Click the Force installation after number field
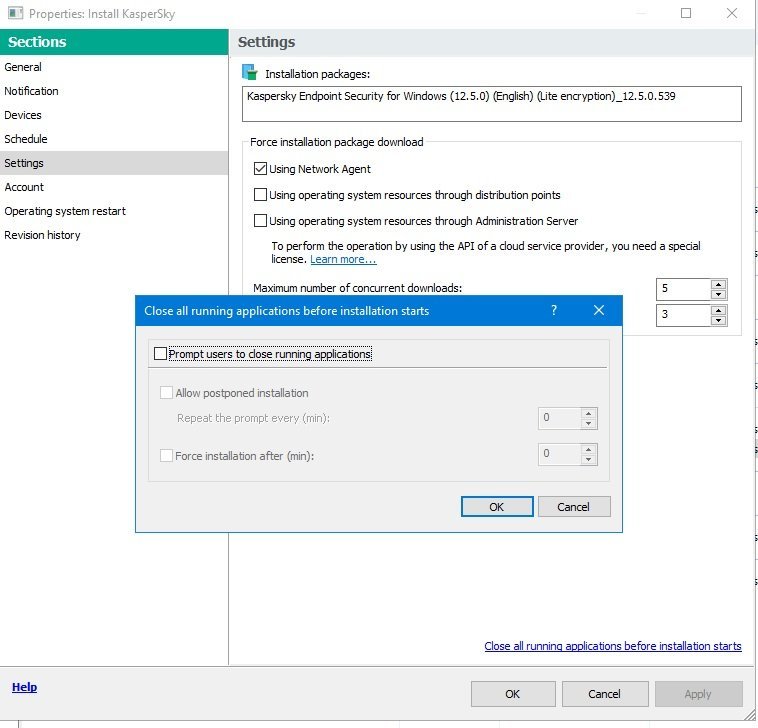This screenshot has width=758, height=728. [x=559, y=454]
